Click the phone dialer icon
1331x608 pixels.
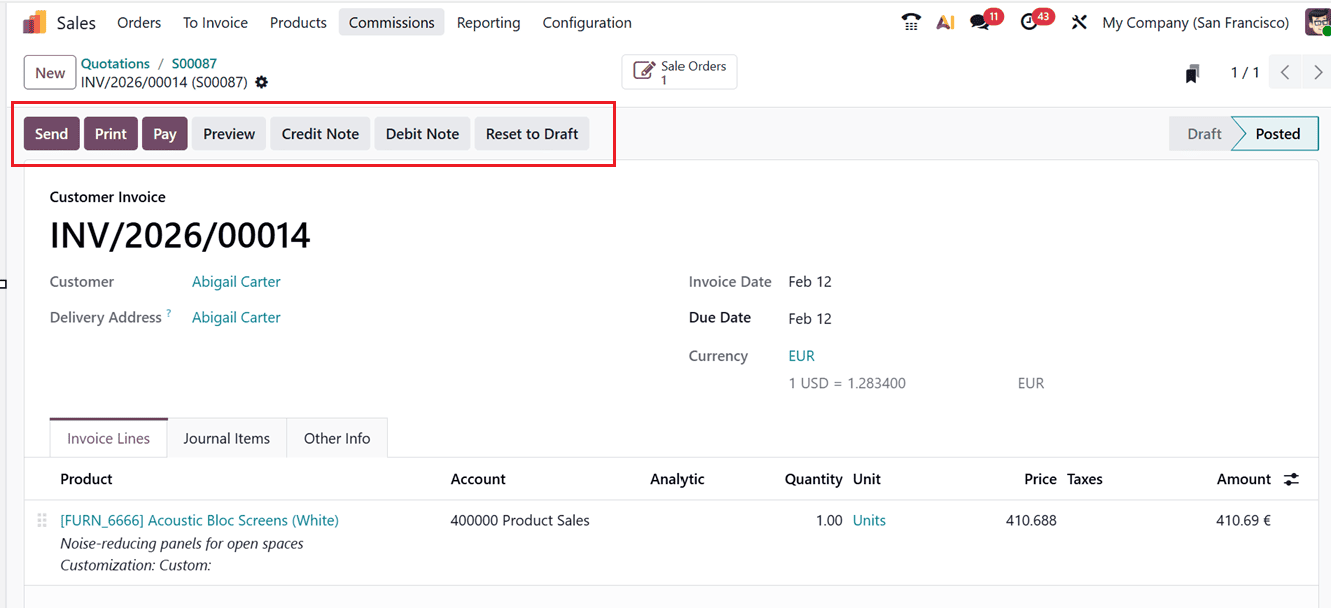tap(910, 21)
